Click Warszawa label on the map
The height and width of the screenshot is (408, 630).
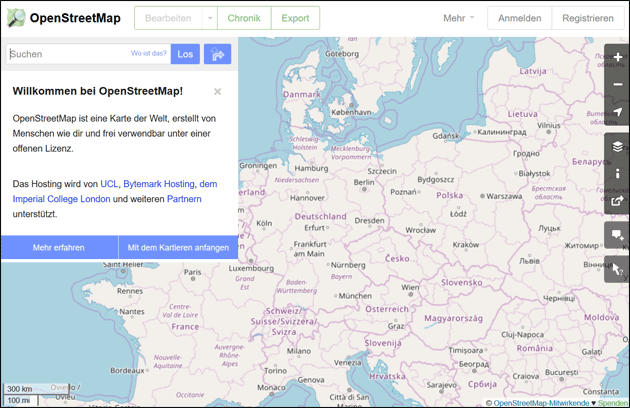(x=504, y=196)
